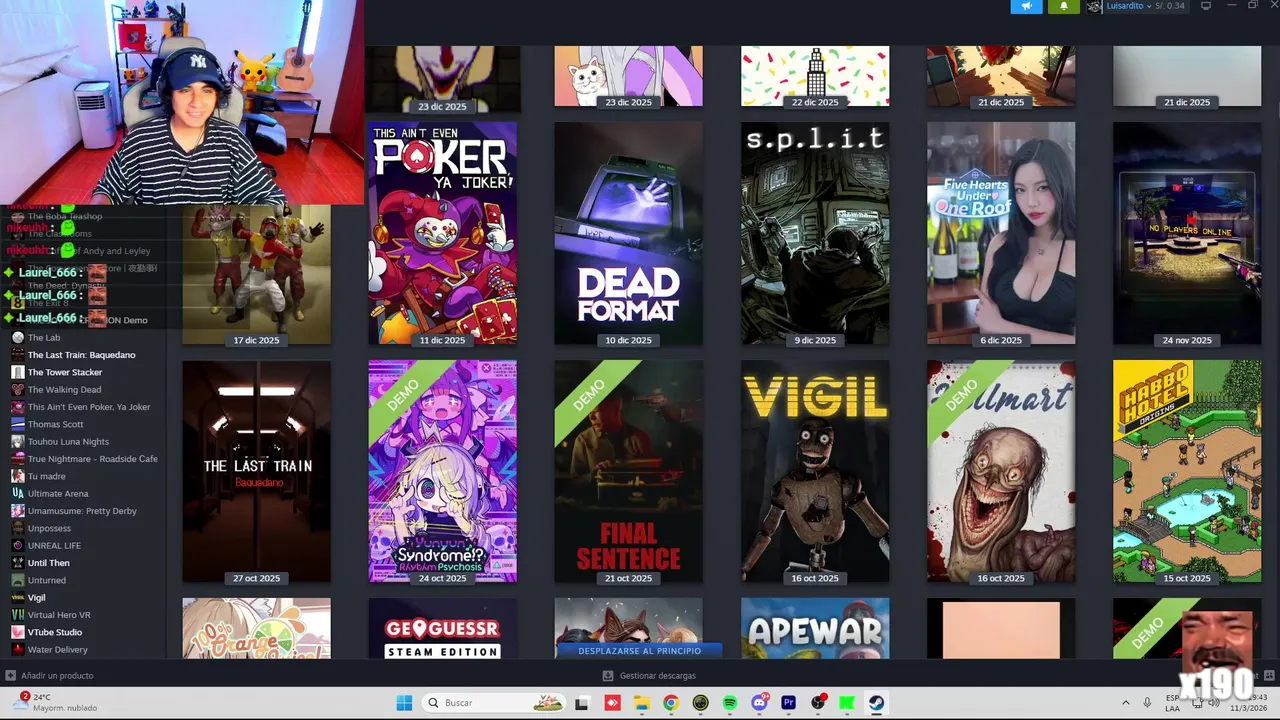1280x720 pixels.
Task: Select UNREAL LIFE in library list
Action: point(54,546)
